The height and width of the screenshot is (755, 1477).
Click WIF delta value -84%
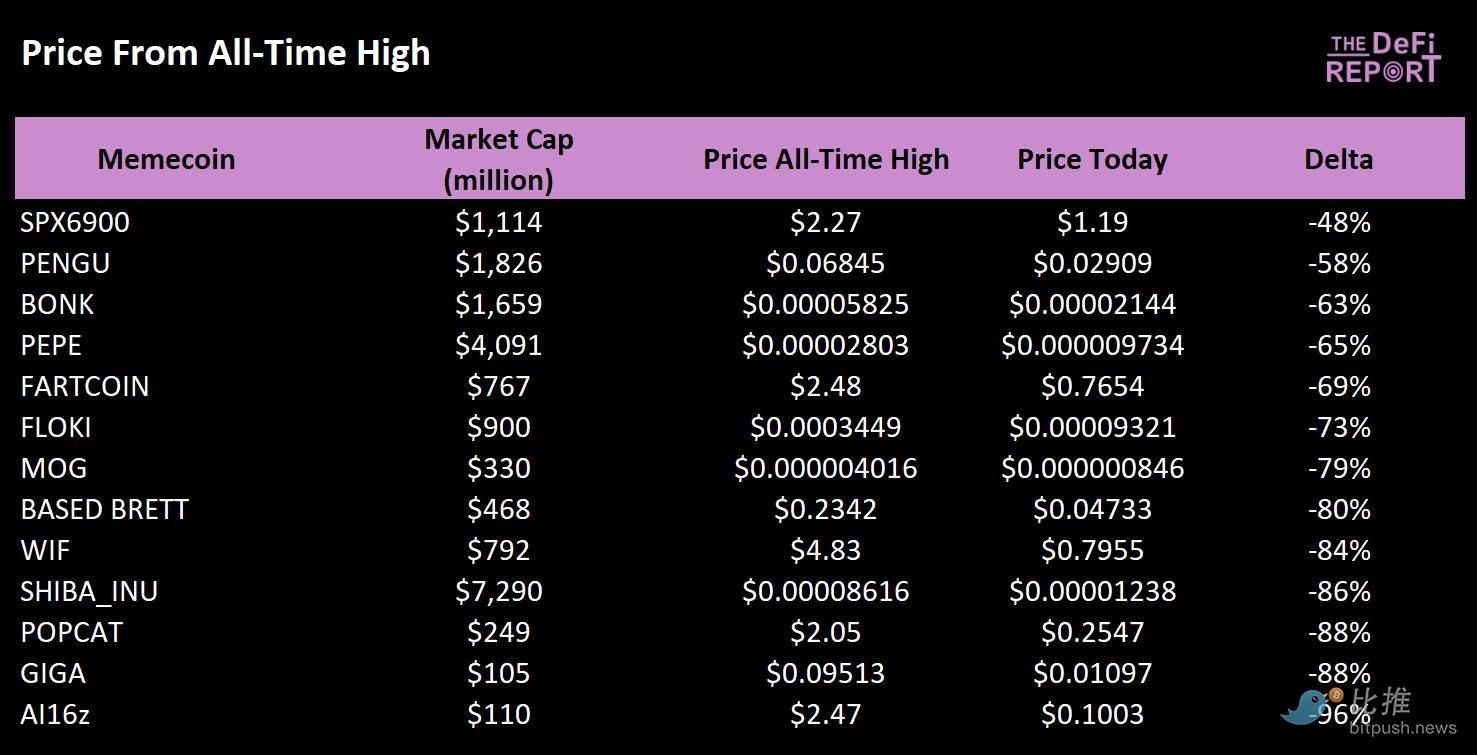[x=1338, y=550]
